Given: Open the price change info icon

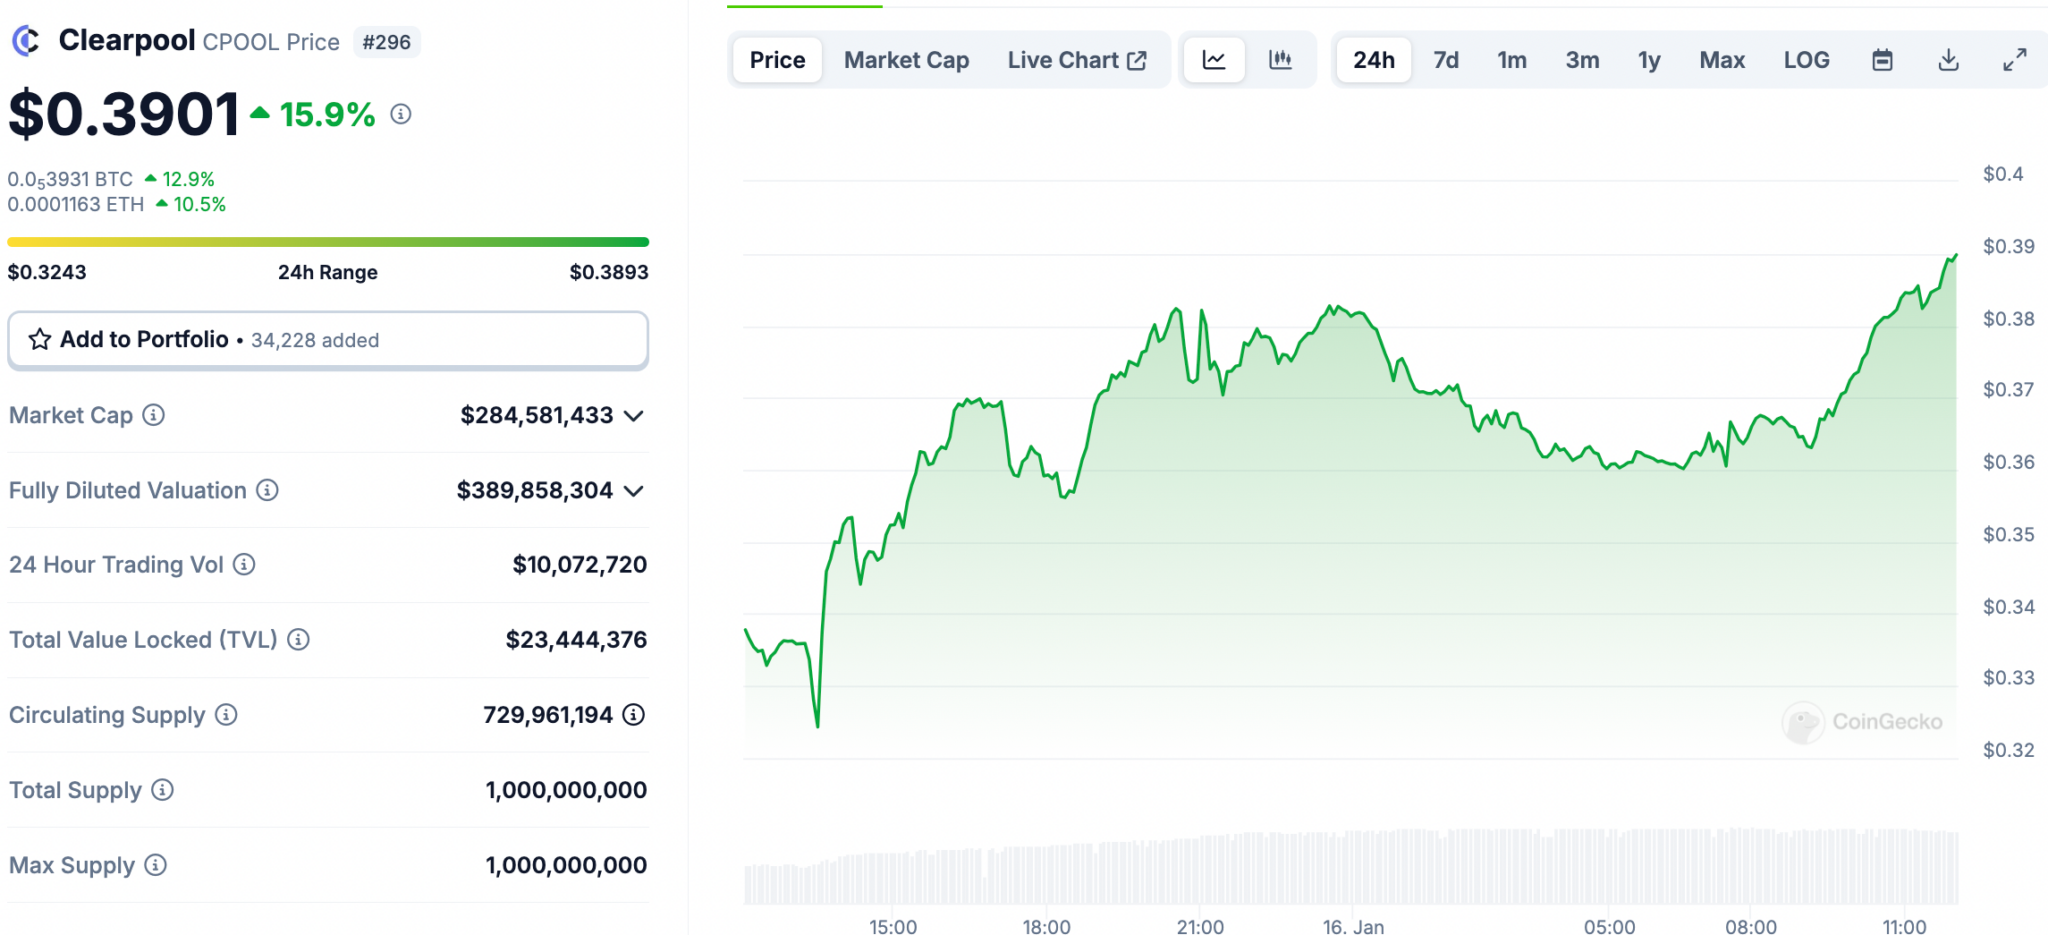Looking at the screenshot, I should tap(401, 114).
